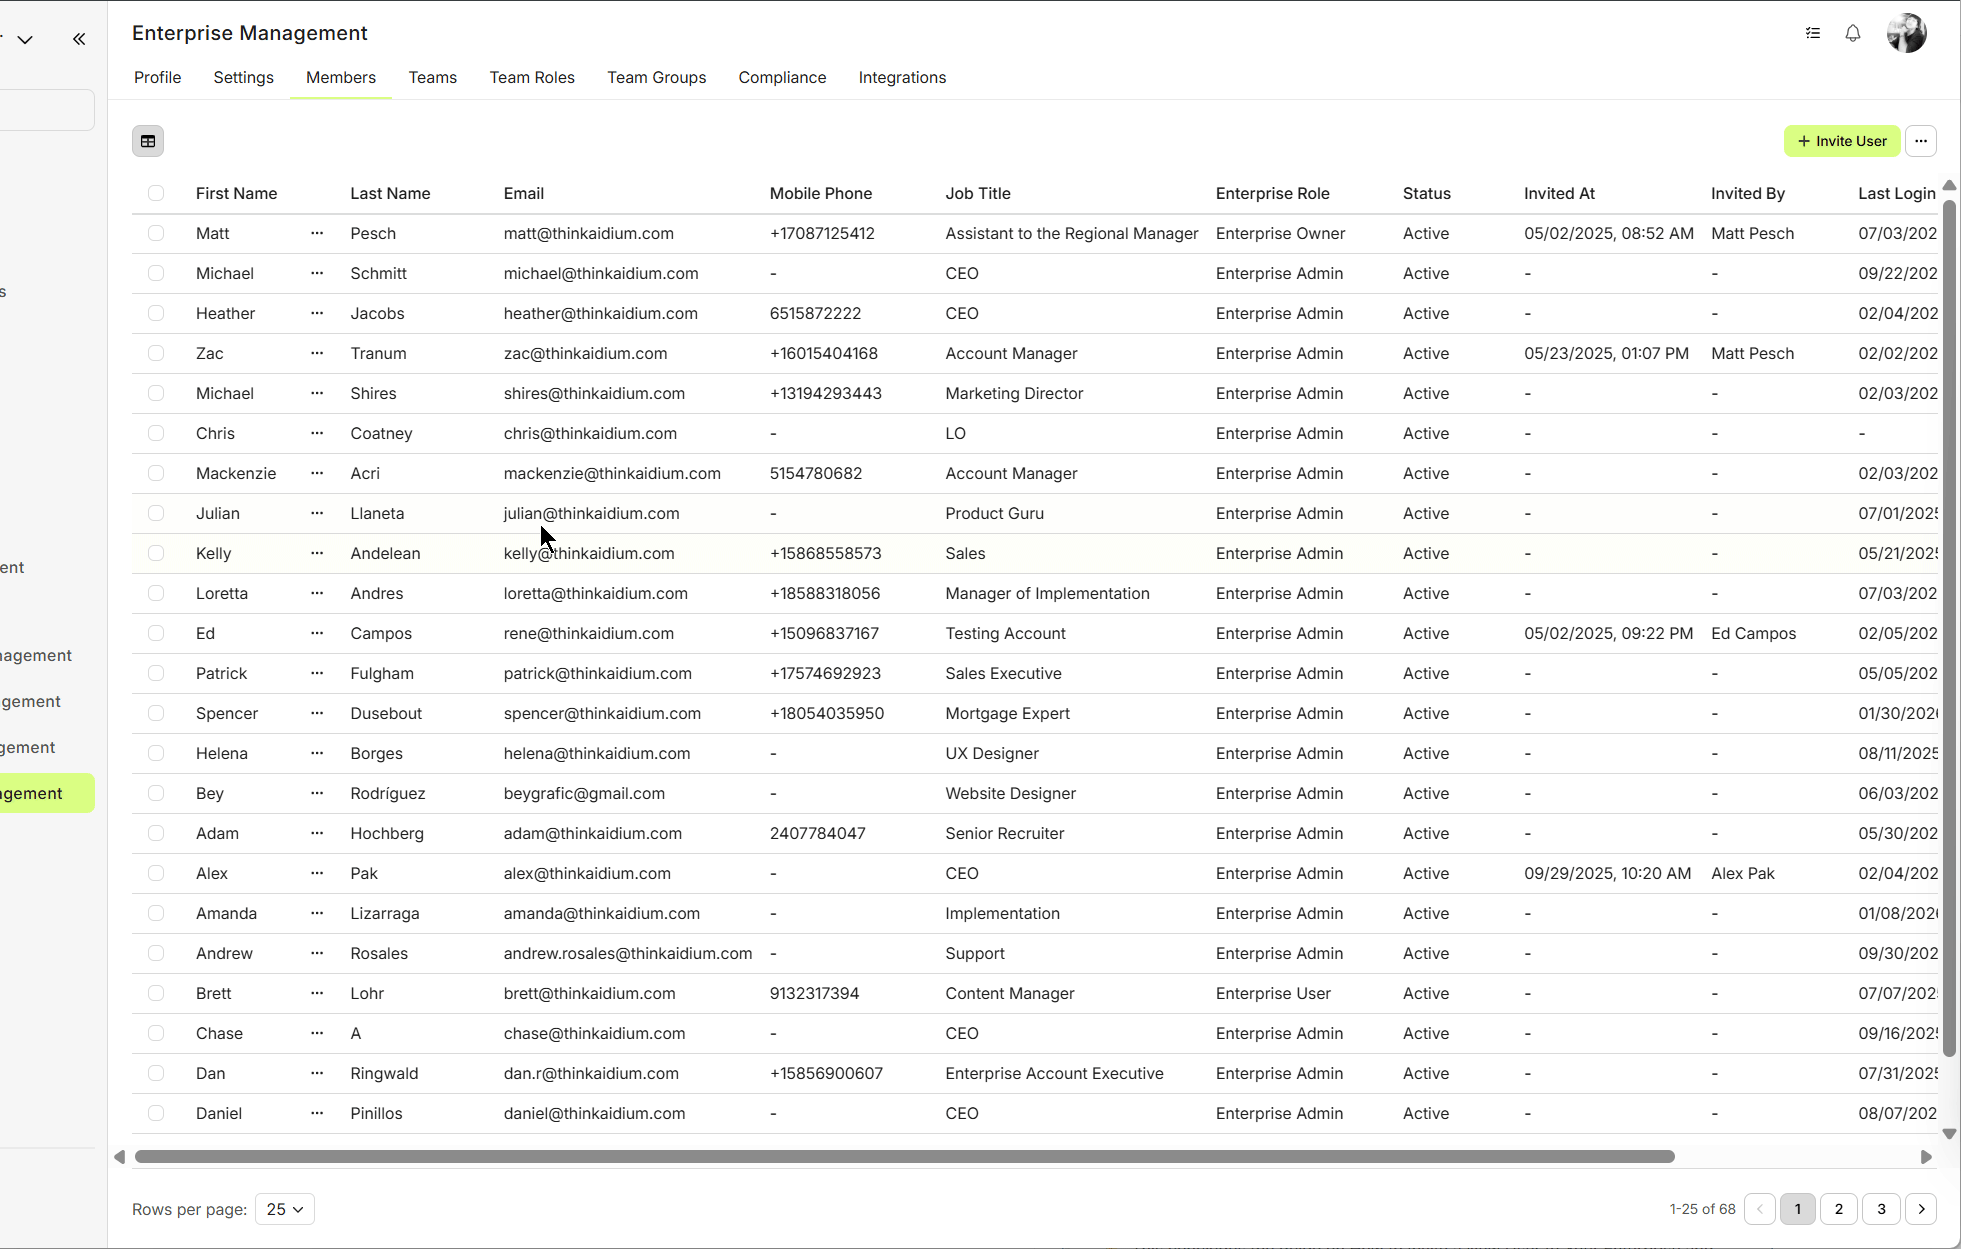Click the horizontal scrollbar thumb

pos(904,1157)
